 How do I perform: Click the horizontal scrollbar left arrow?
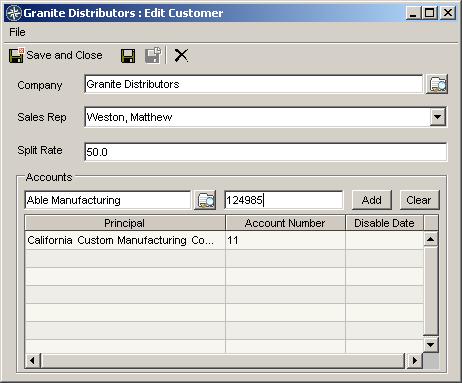click(x=33, y=360)
